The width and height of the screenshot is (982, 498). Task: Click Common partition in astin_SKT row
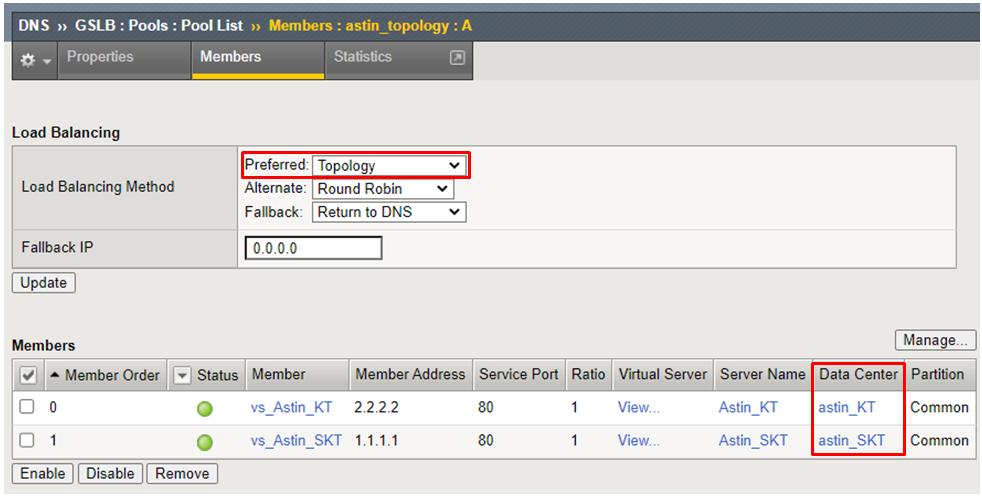(939, 440)
